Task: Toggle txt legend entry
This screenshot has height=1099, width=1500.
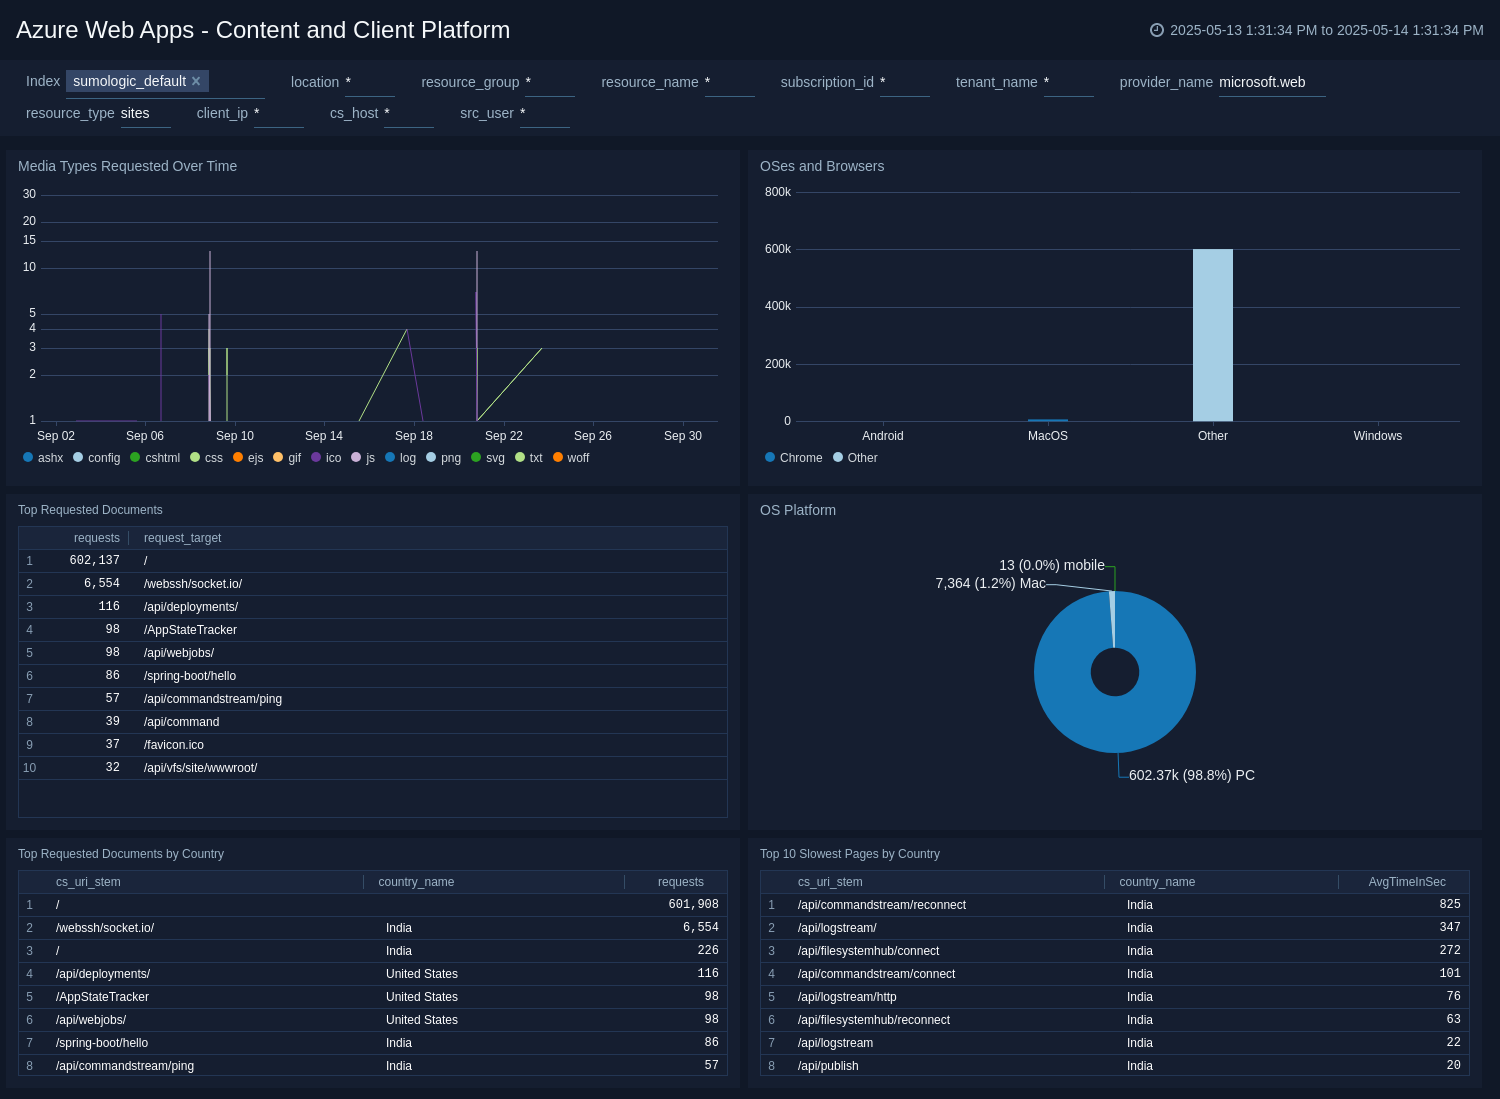Action: pyautogui.click(x=529, y=458)
